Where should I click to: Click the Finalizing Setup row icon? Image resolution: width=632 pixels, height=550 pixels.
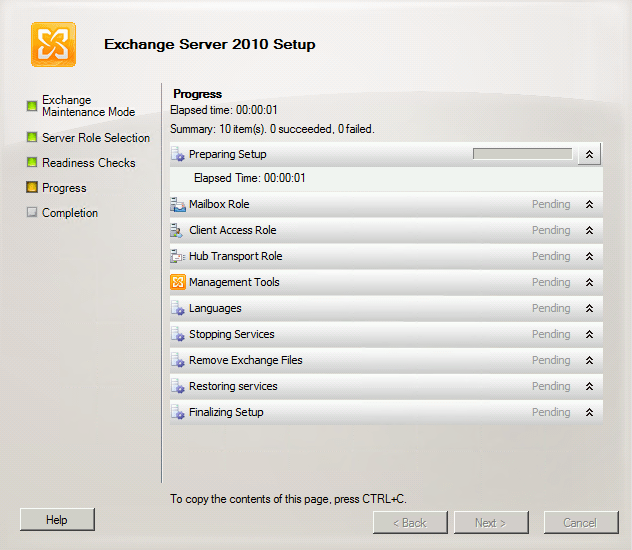[178, 412]
